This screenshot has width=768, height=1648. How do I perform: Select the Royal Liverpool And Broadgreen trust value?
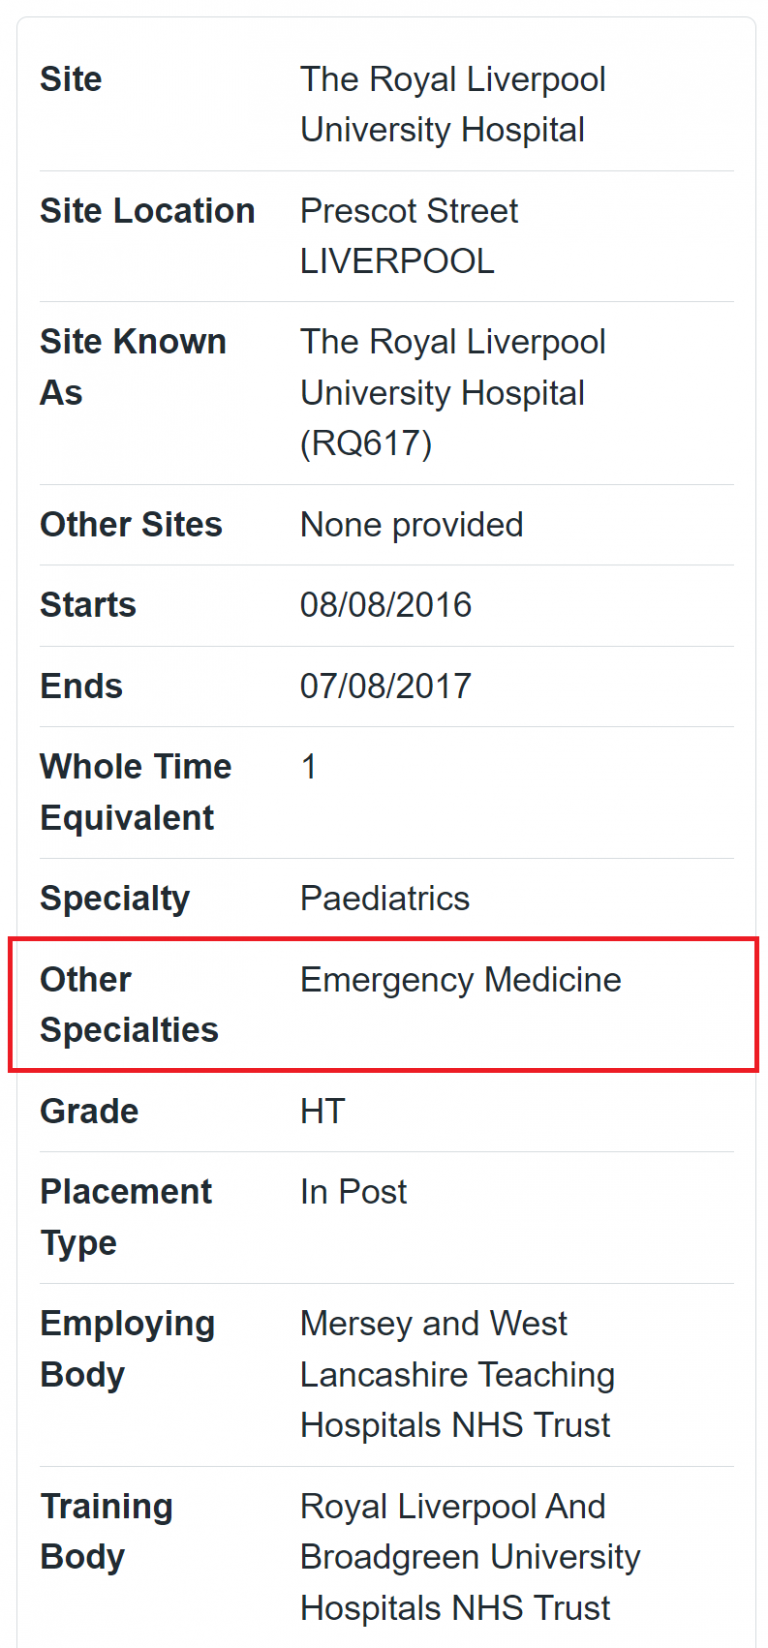pyautogui.click(x=469, y=1556)
